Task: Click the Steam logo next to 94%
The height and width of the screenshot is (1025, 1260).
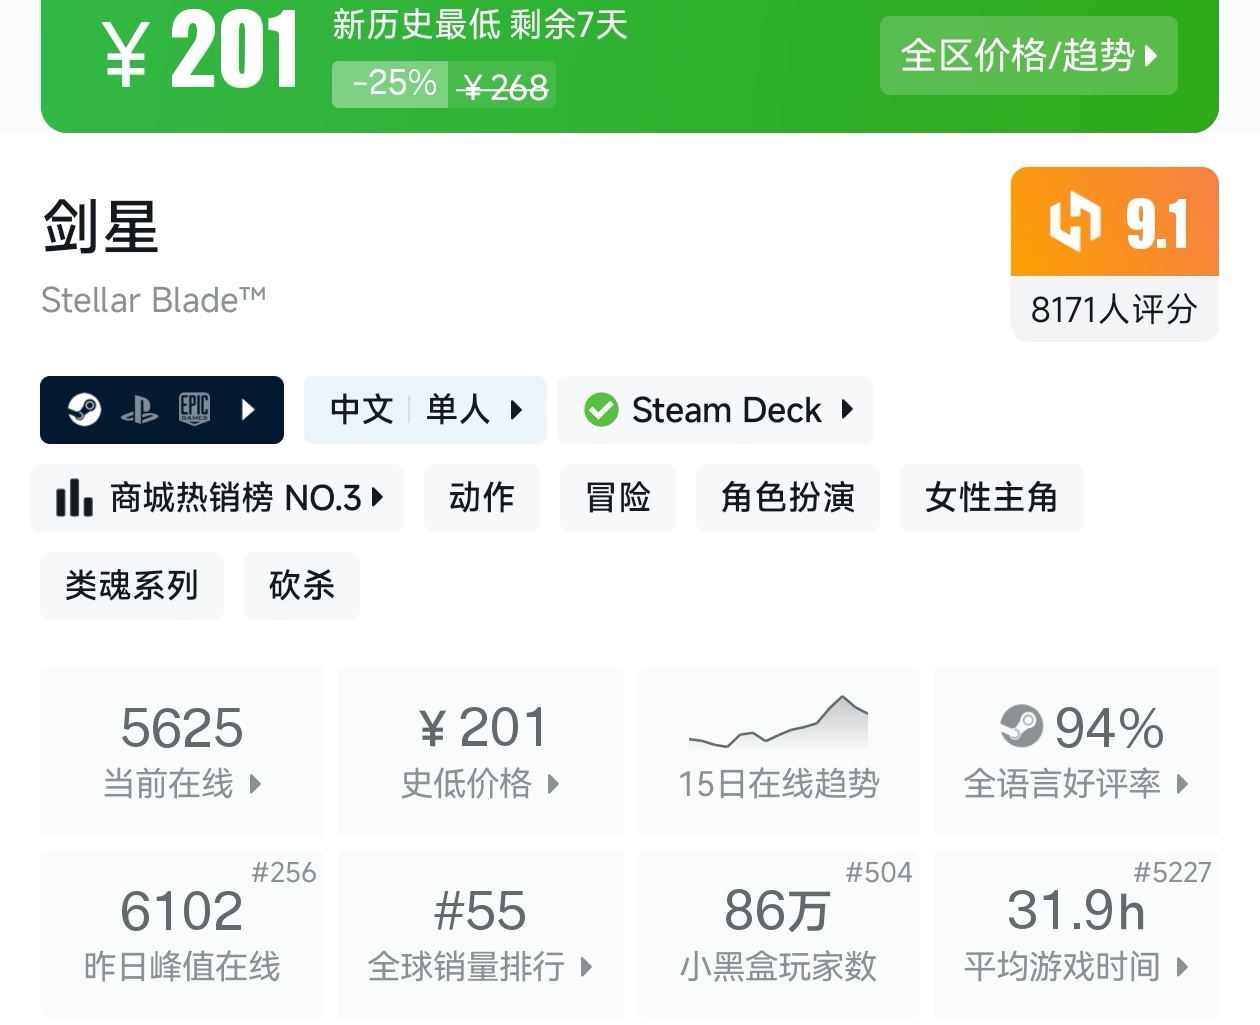Action: (x=1021, y=726)
